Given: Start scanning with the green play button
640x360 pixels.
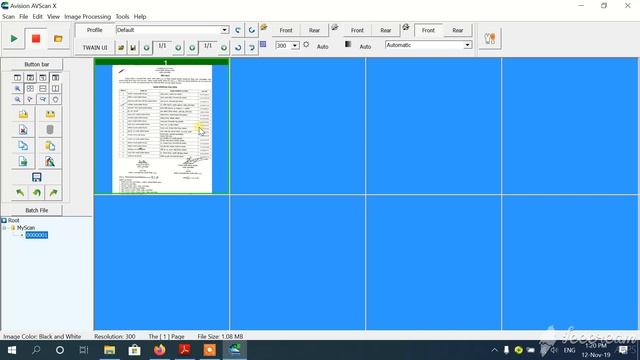Looking at the screenshot, I should click(13, 38).
